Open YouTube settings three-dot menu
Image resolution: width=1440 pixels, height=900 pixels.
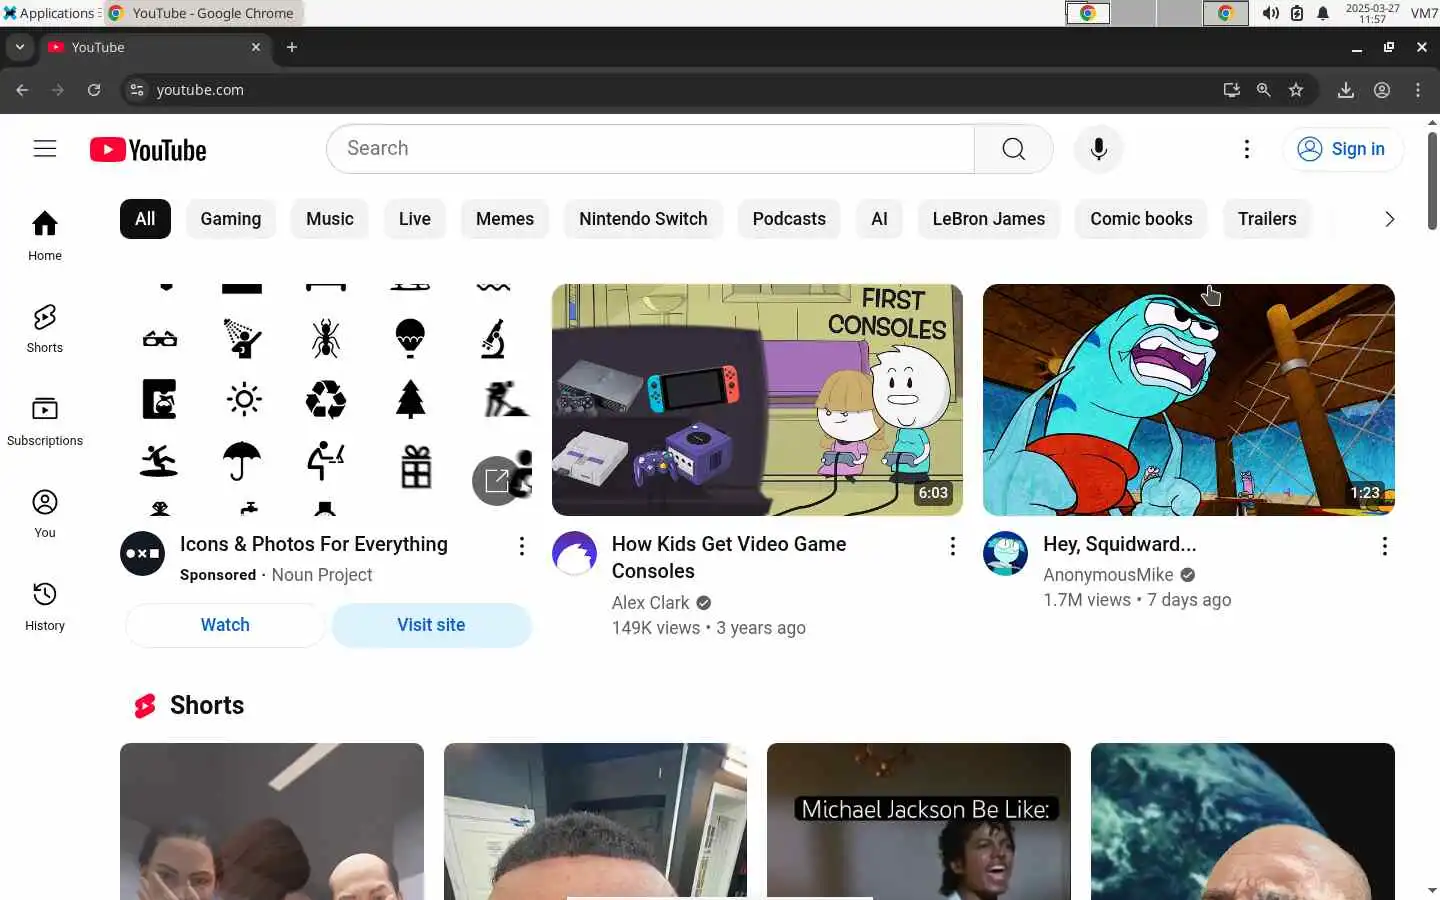pos(1246,149)
